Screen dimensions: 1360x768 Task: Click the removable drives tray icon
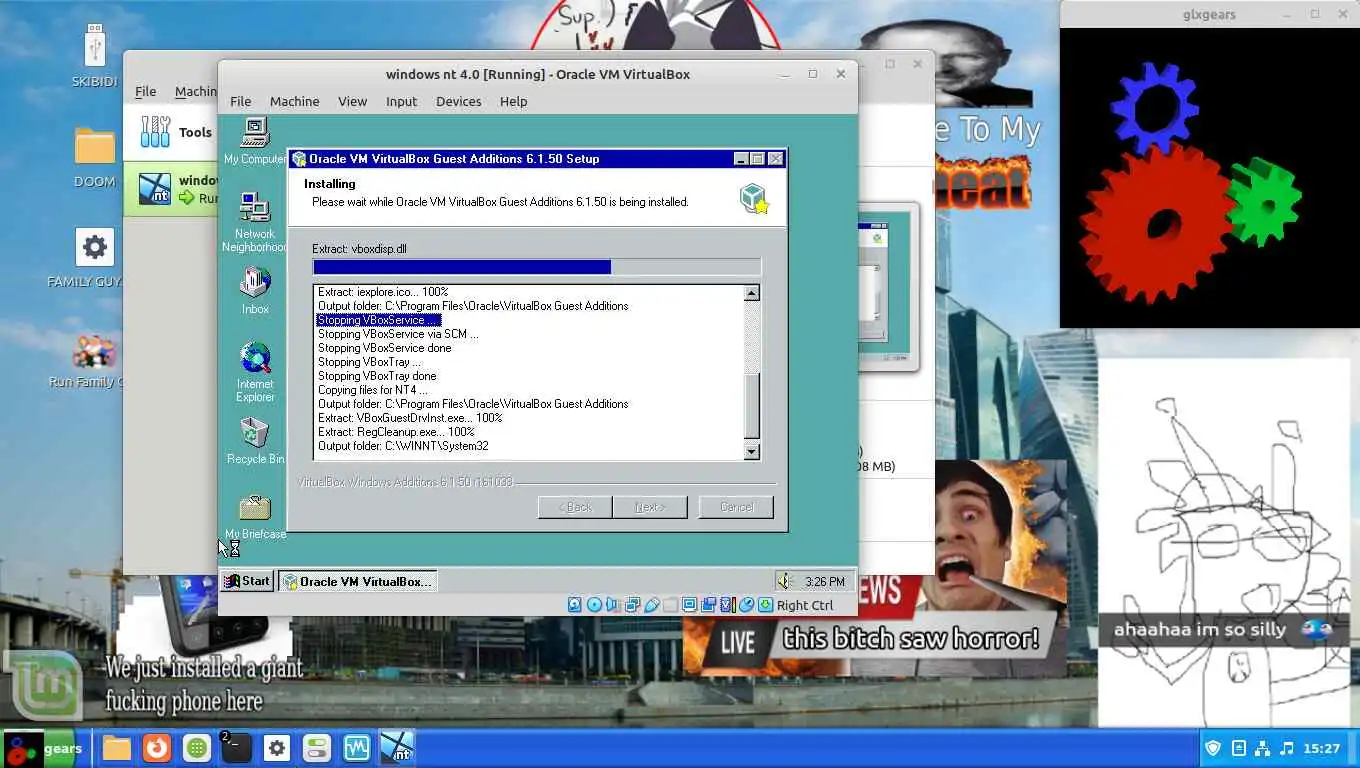[1238, 748]
